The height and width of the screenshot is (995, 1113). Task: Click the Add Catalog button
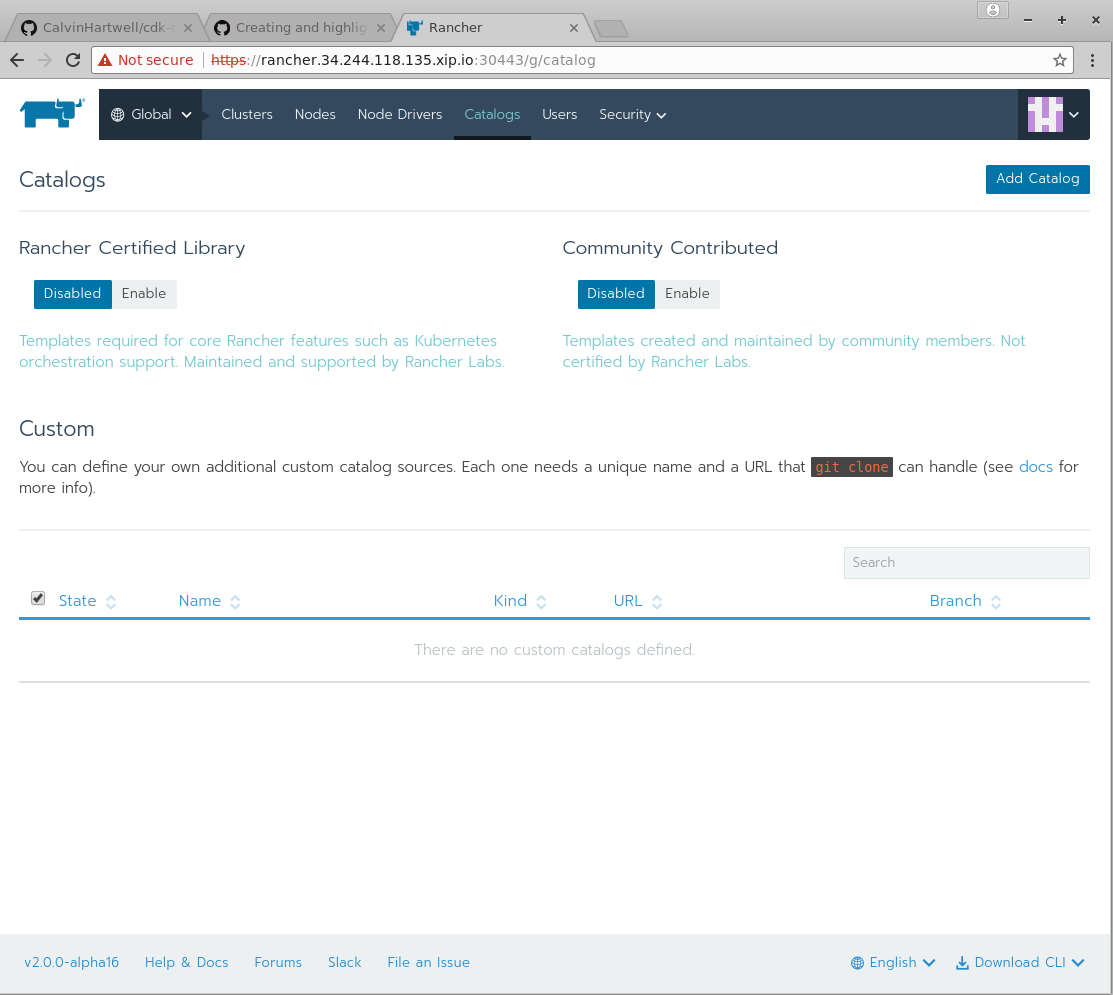pyautogui.click(x=1037, y=179)
